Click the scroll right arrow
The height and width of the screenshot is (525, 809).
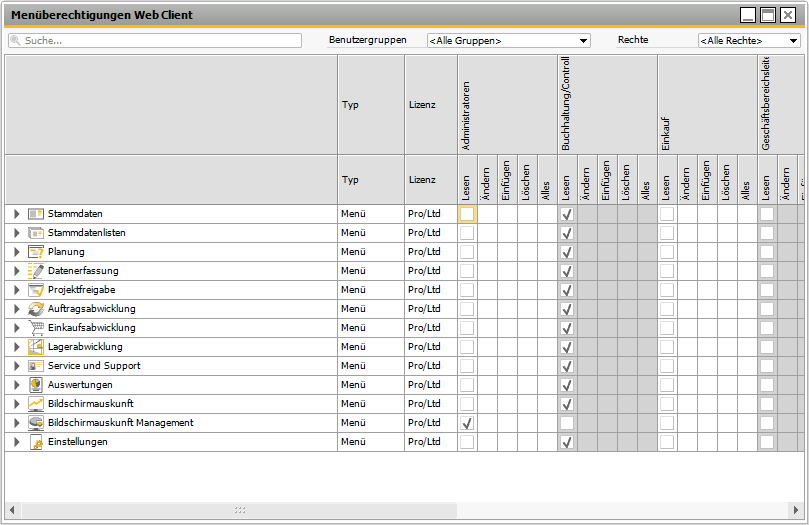coord(796,510)
